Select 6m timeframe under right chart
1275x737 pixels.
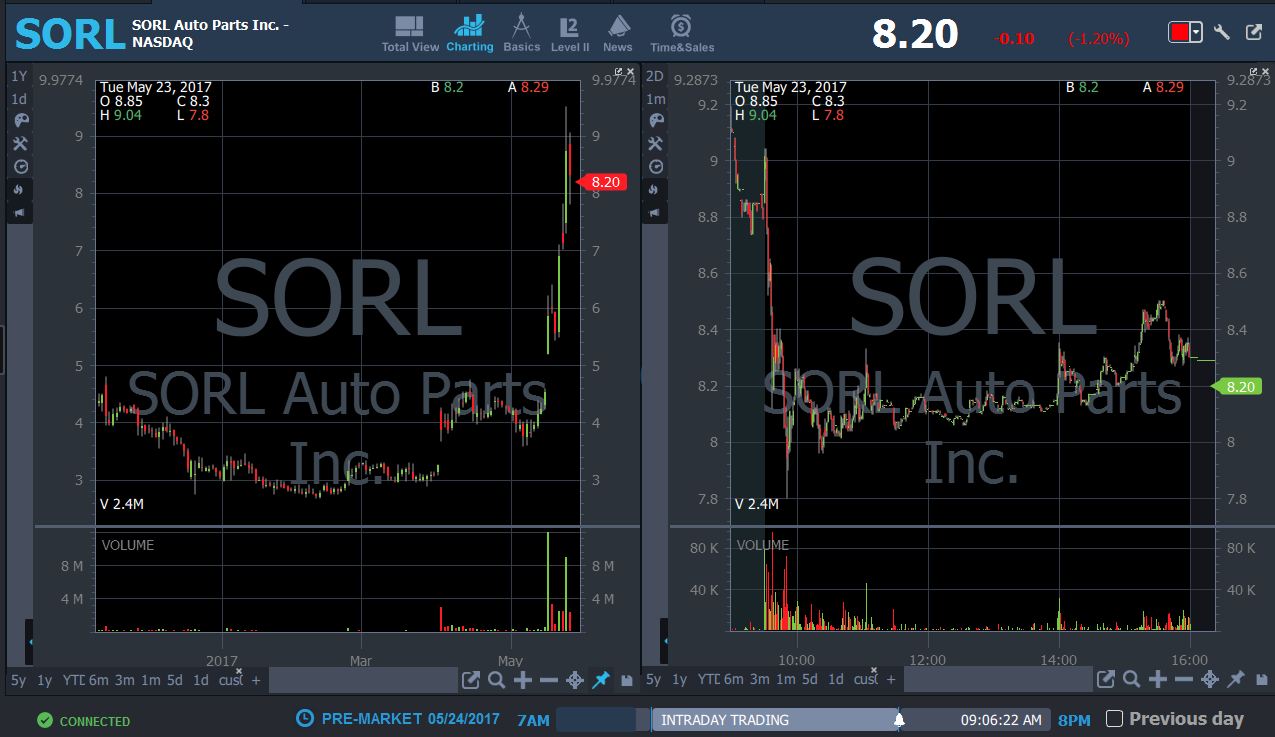click(x=733, y=680)
